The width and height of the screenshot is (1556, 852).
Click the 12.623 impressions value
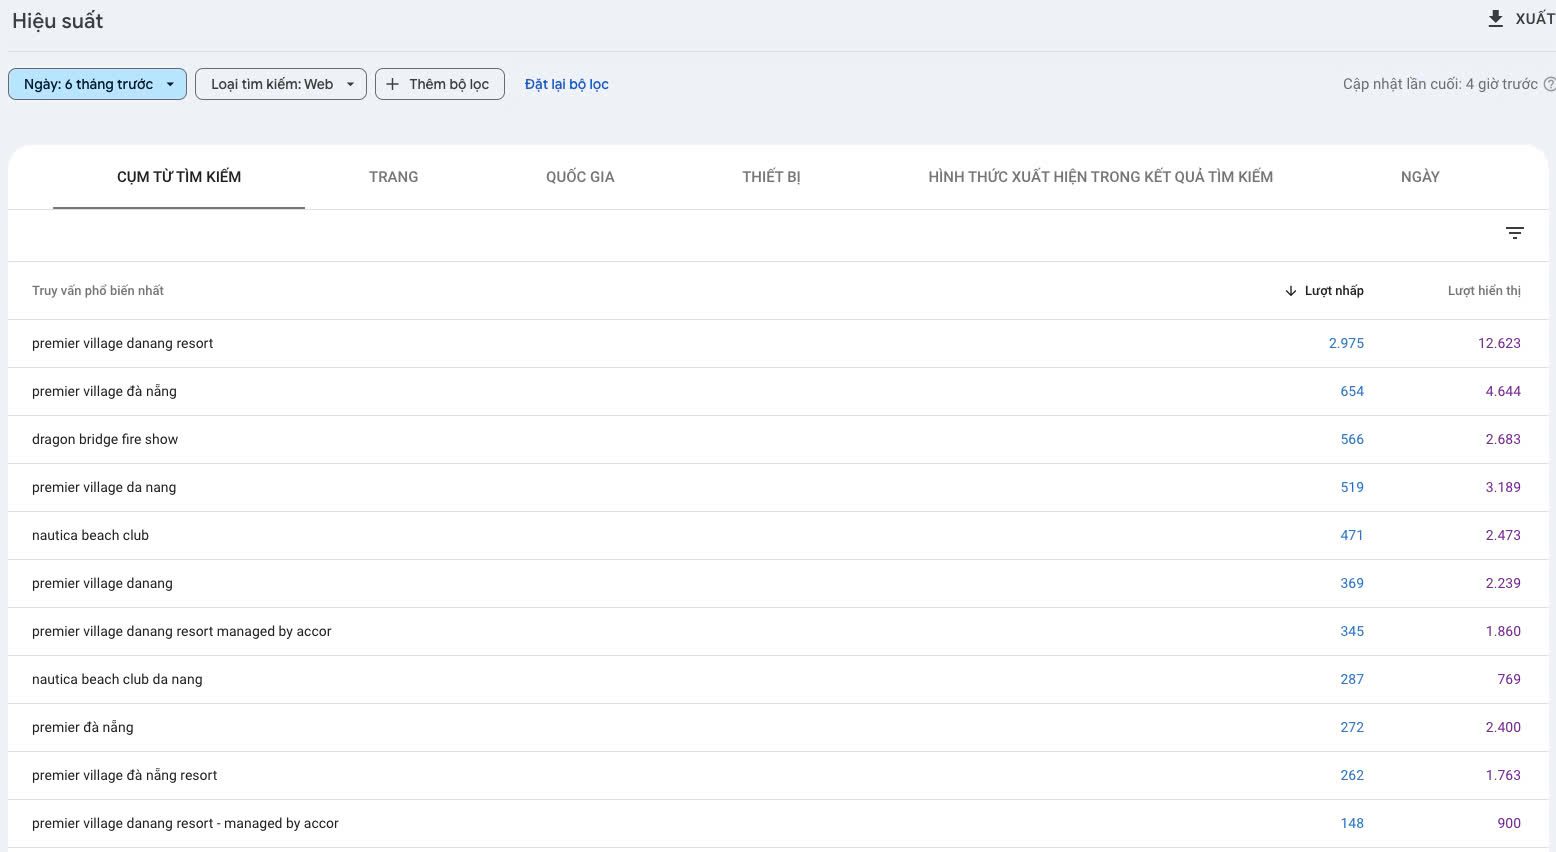pos(1499,343)
